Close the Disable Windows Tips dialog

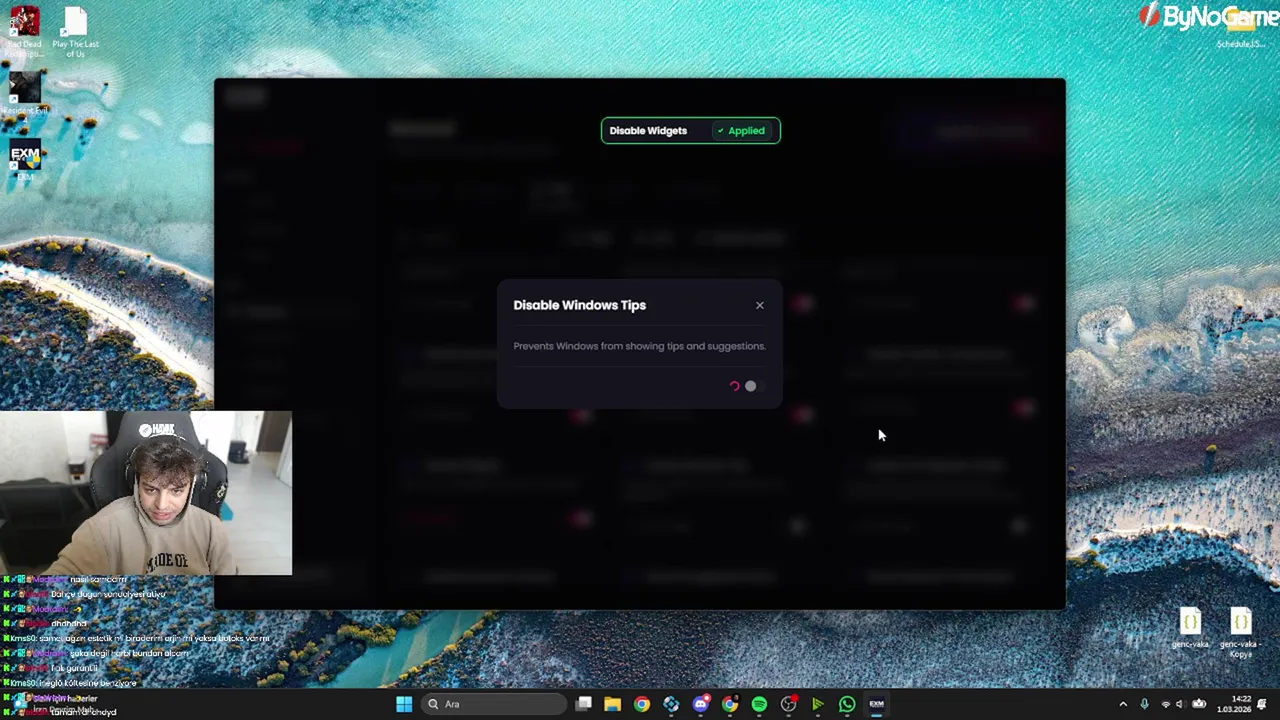(760, 305)
